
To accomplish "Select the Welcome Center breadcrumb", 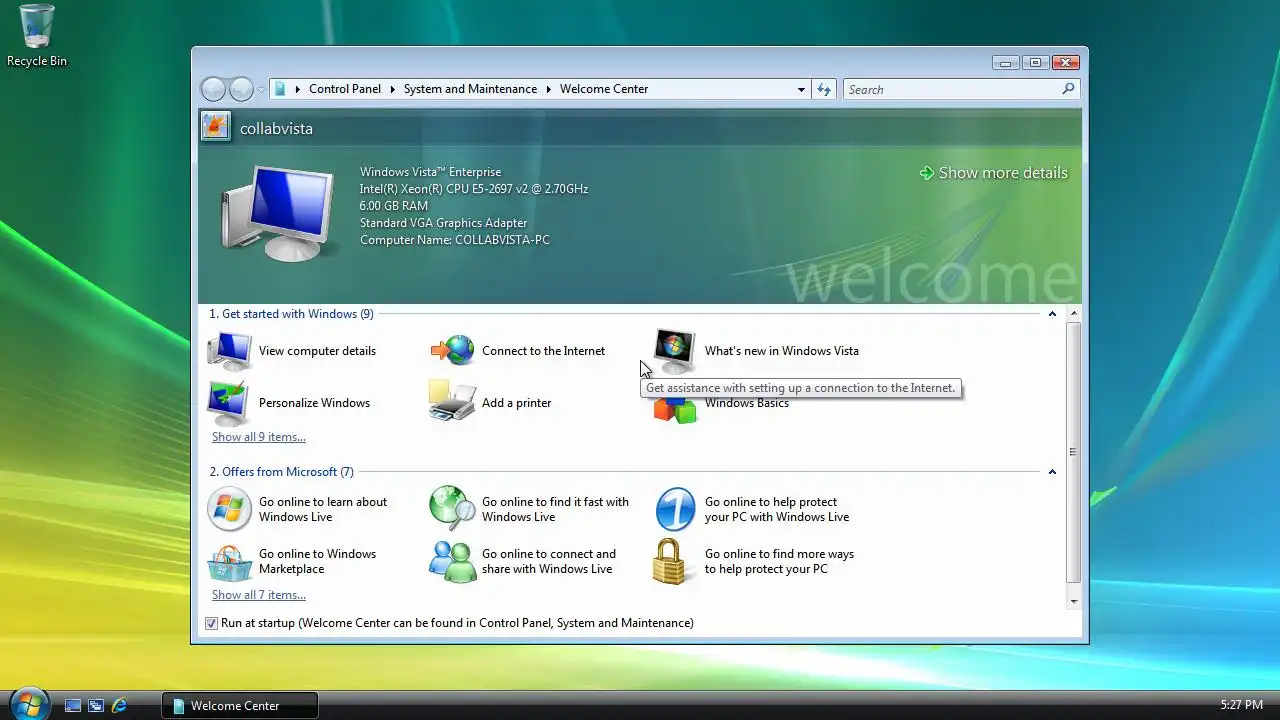I will (604, 89).
